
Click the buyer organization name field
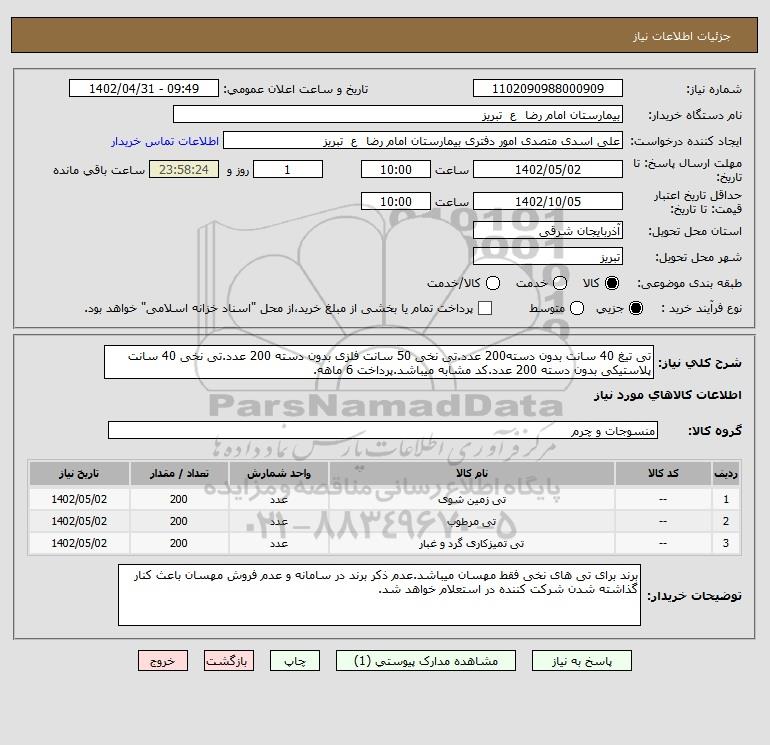point(398,115)
